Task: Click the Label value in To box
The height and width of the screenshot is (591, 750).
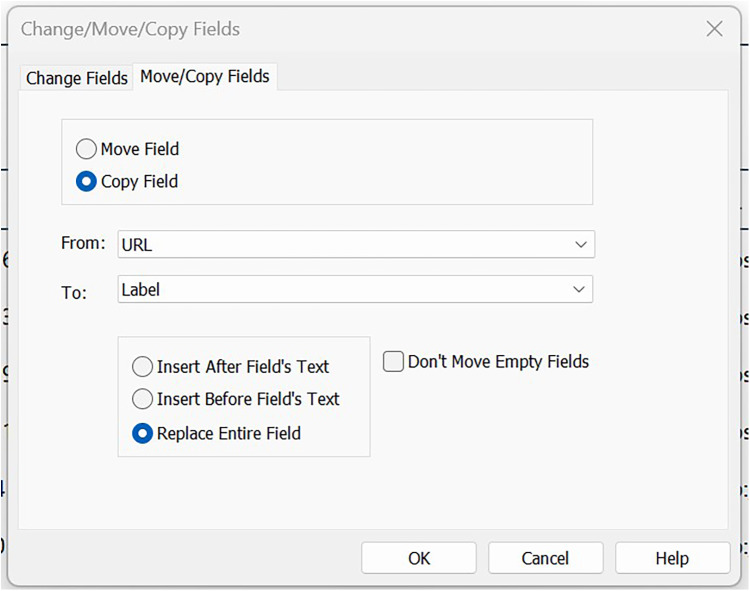Action: 141,290
